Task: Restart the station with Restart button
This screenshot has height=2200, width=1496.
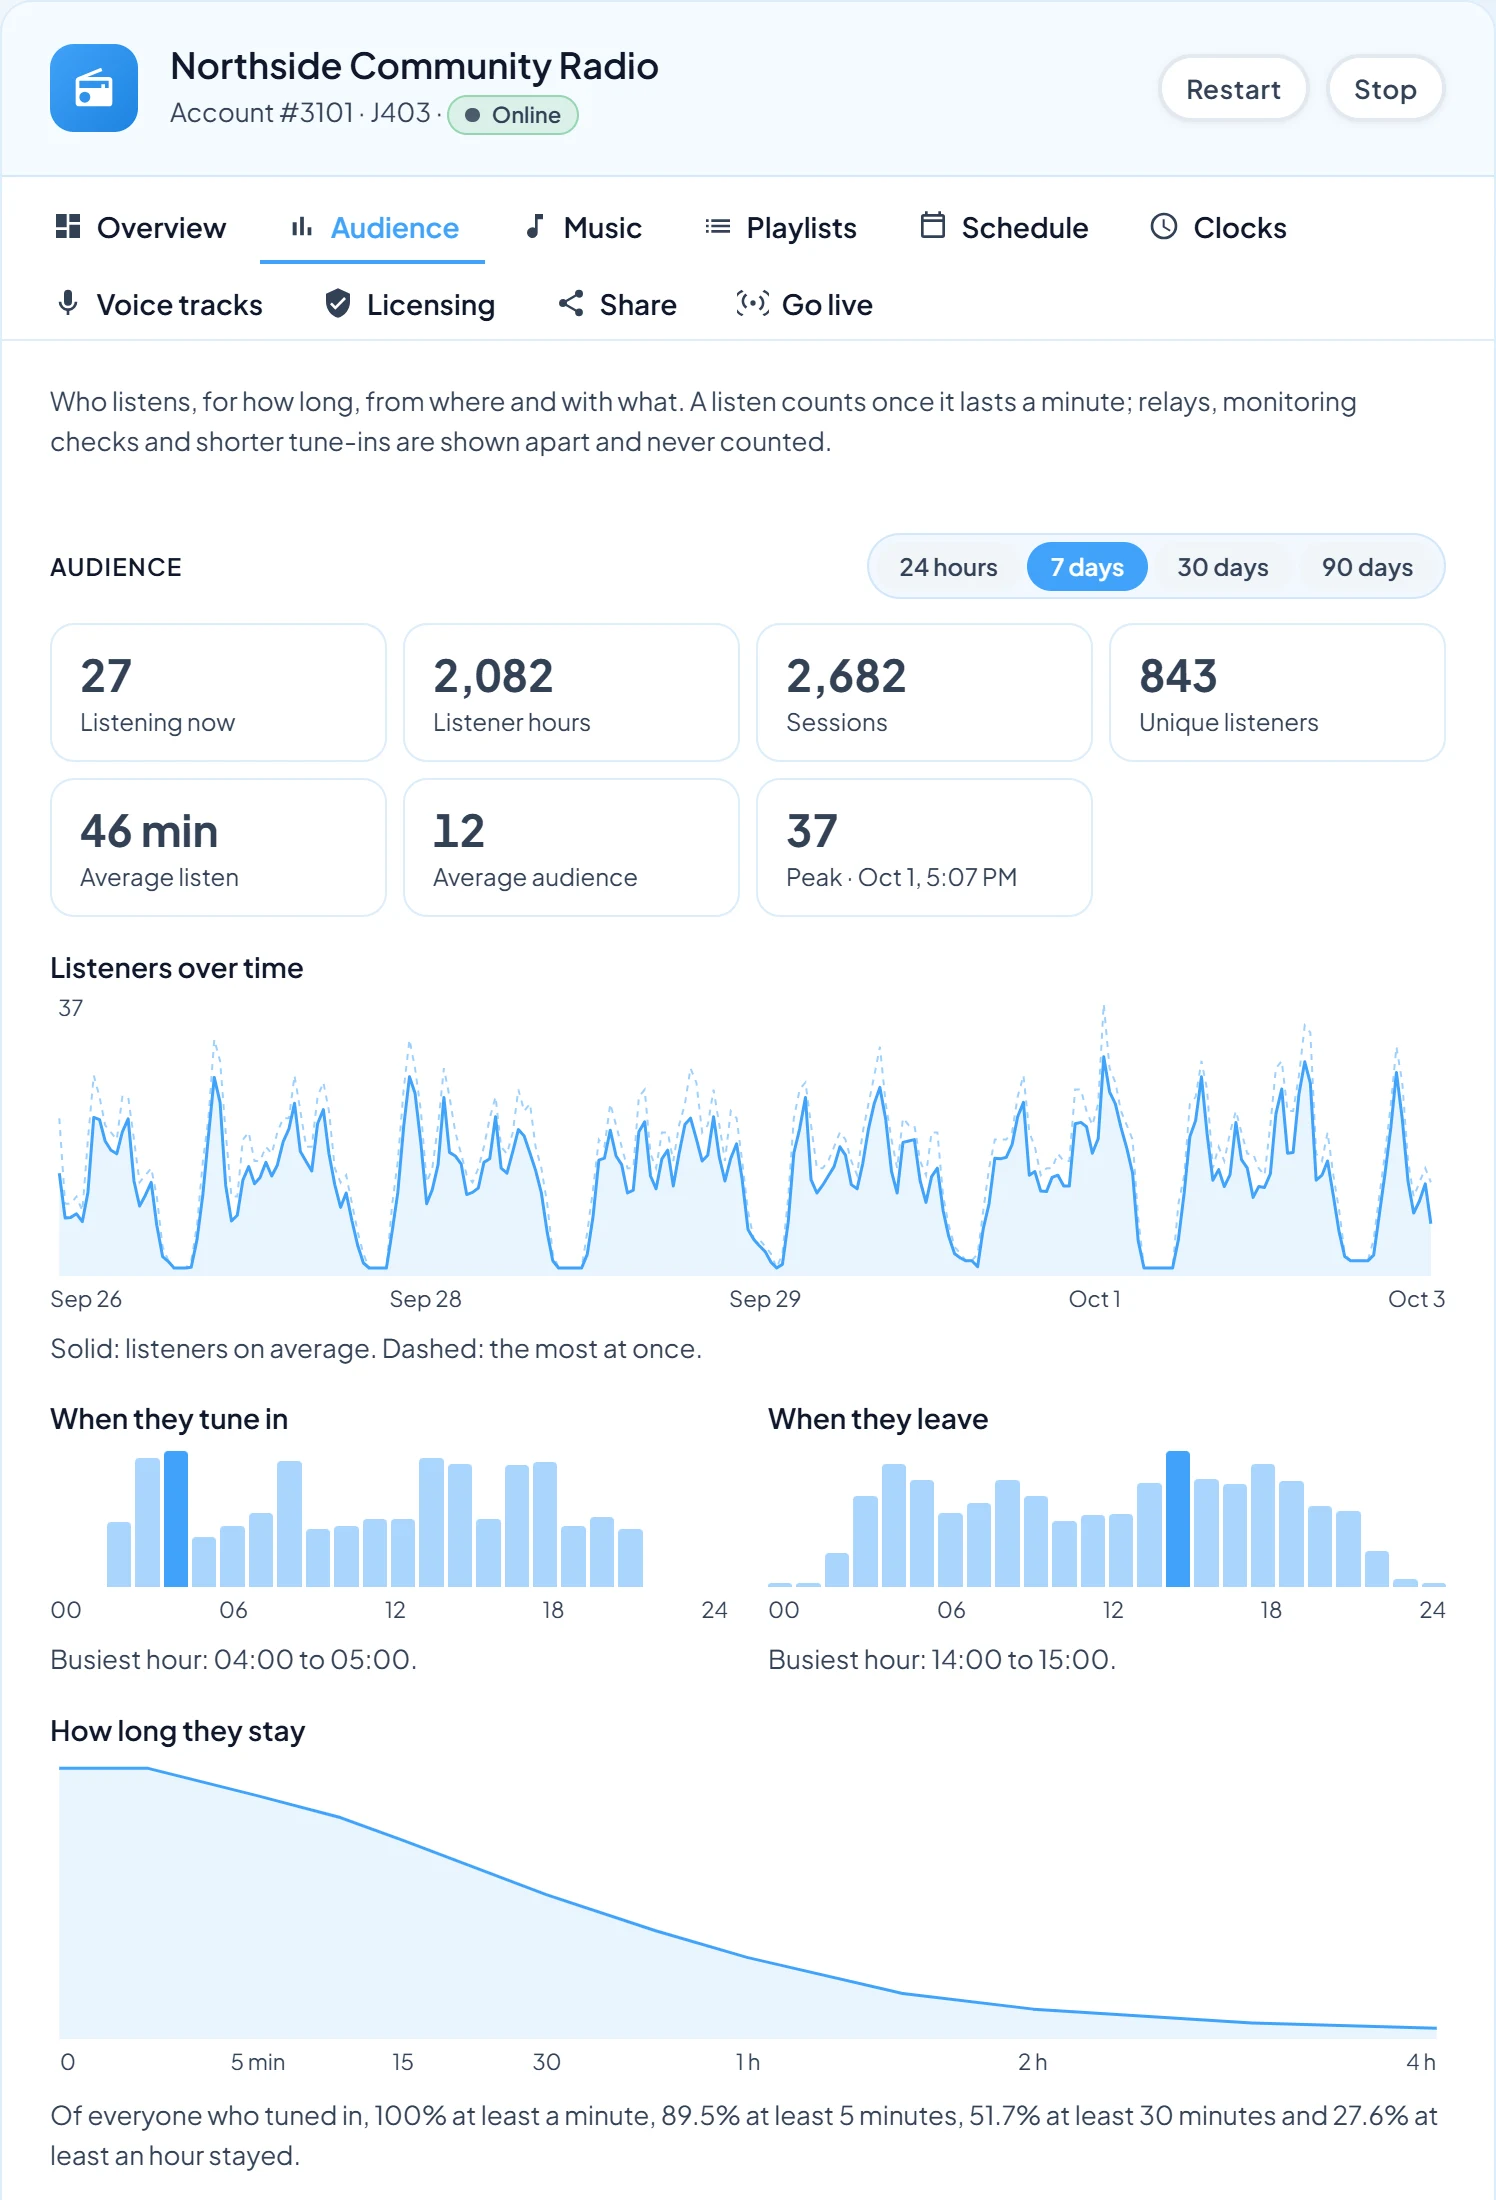Action: 1233,89
